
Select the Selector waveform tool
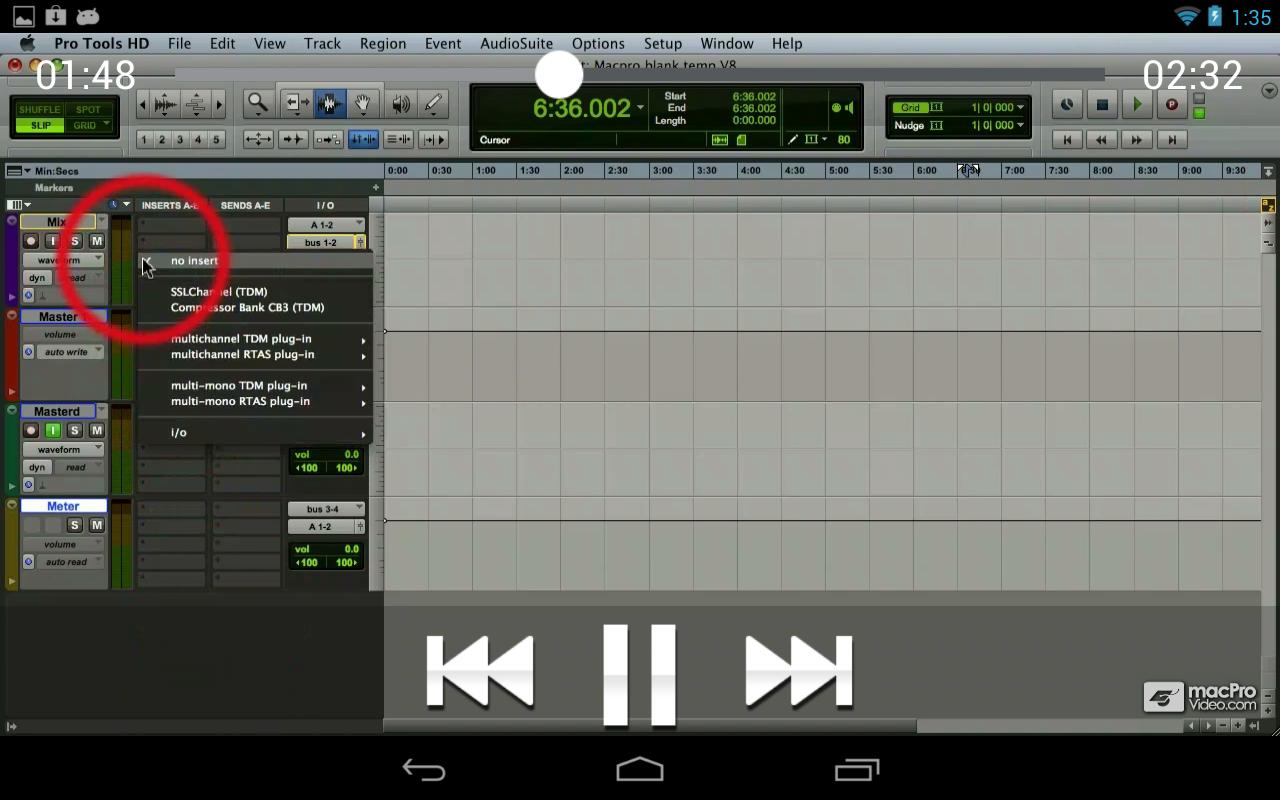coord(329,103)
